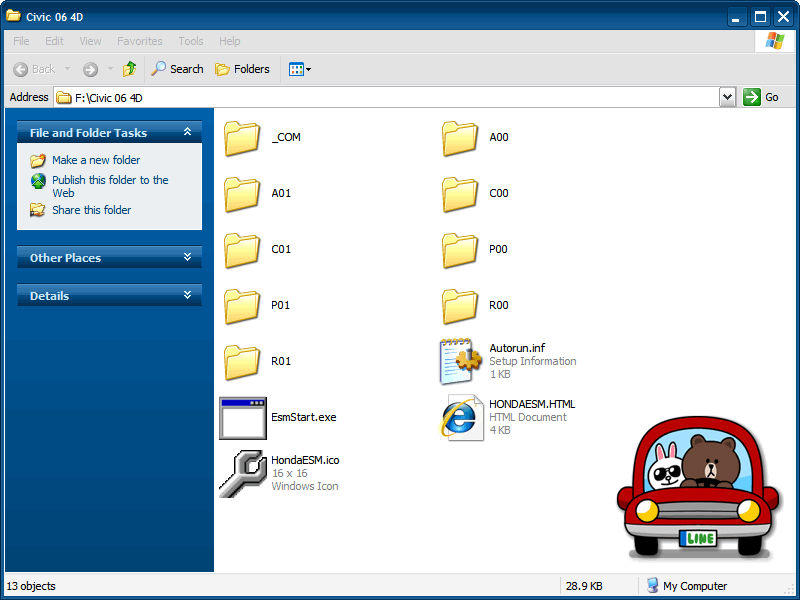Collapse the File and Folder Tasks panel
Image resolution: width=800 pixels, height=600 pixels.
[187, 132]
